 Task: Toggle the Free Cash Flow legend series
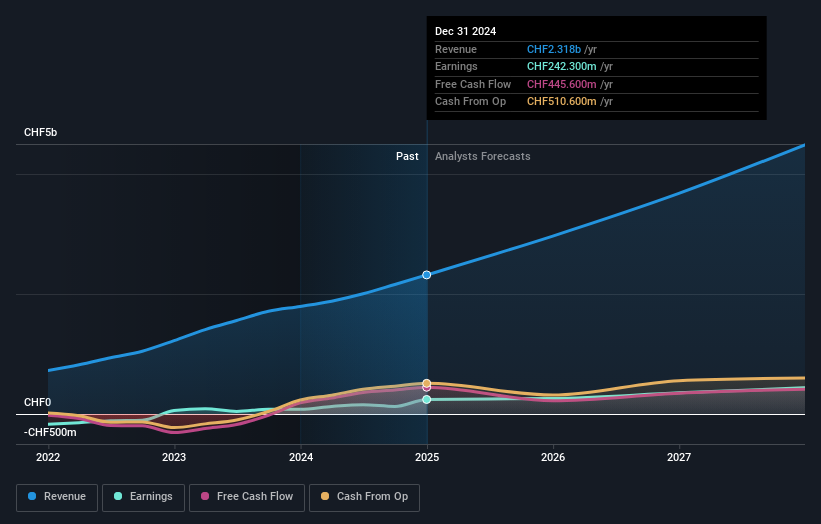pos(247,497)
